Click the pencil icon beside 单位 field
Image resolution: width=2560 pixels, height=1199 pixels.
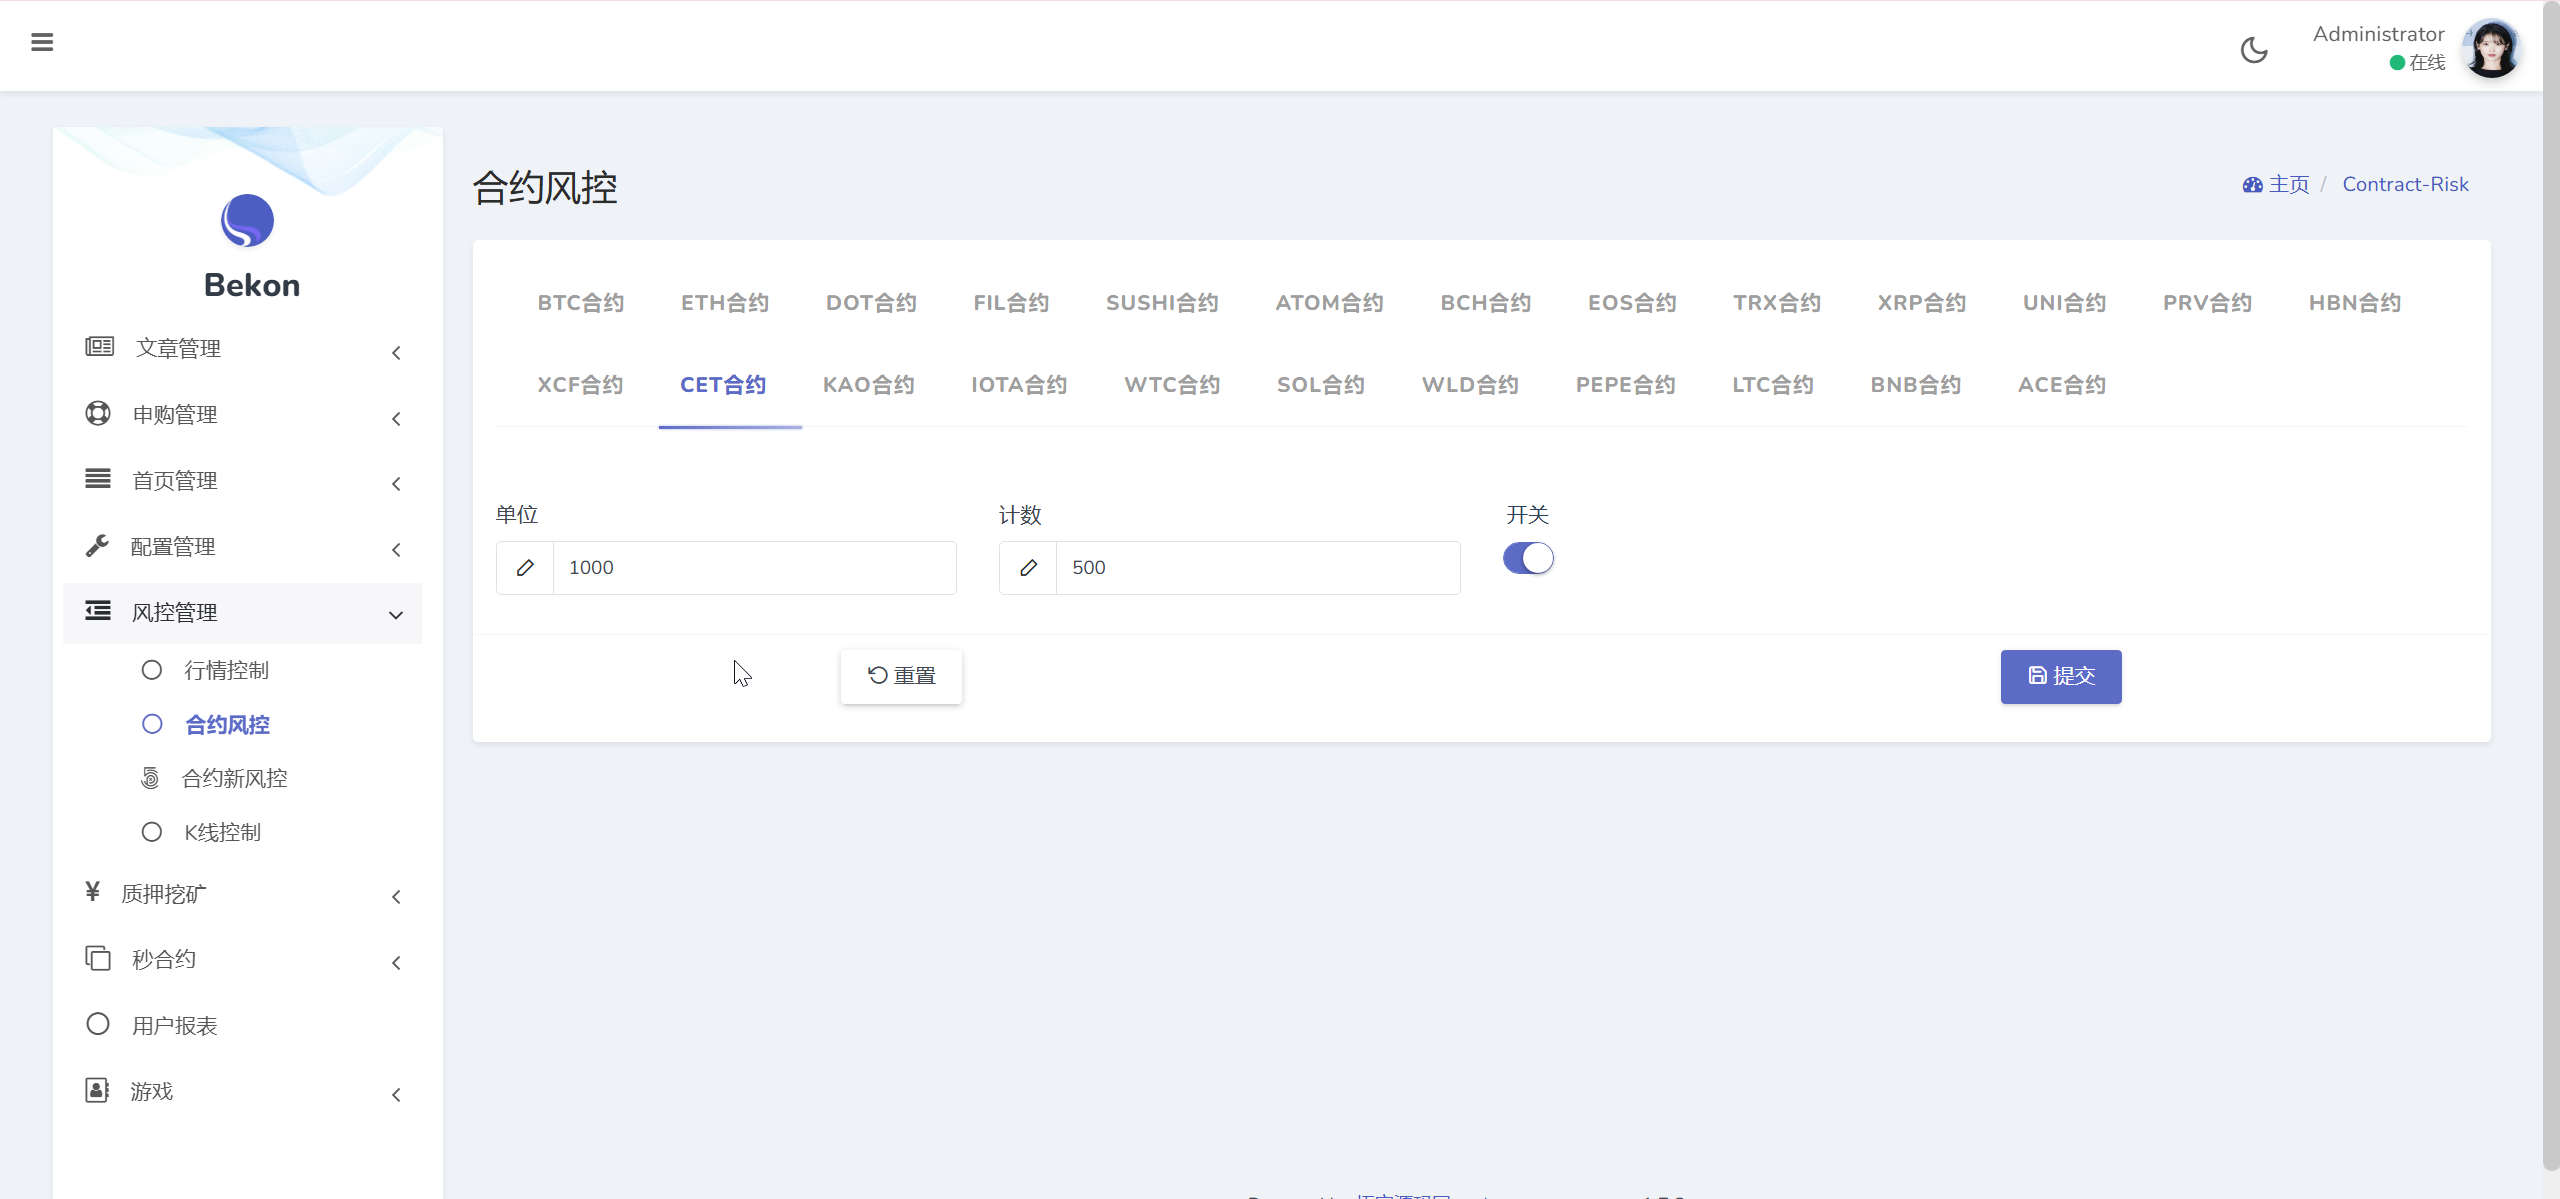coord(525,567)
